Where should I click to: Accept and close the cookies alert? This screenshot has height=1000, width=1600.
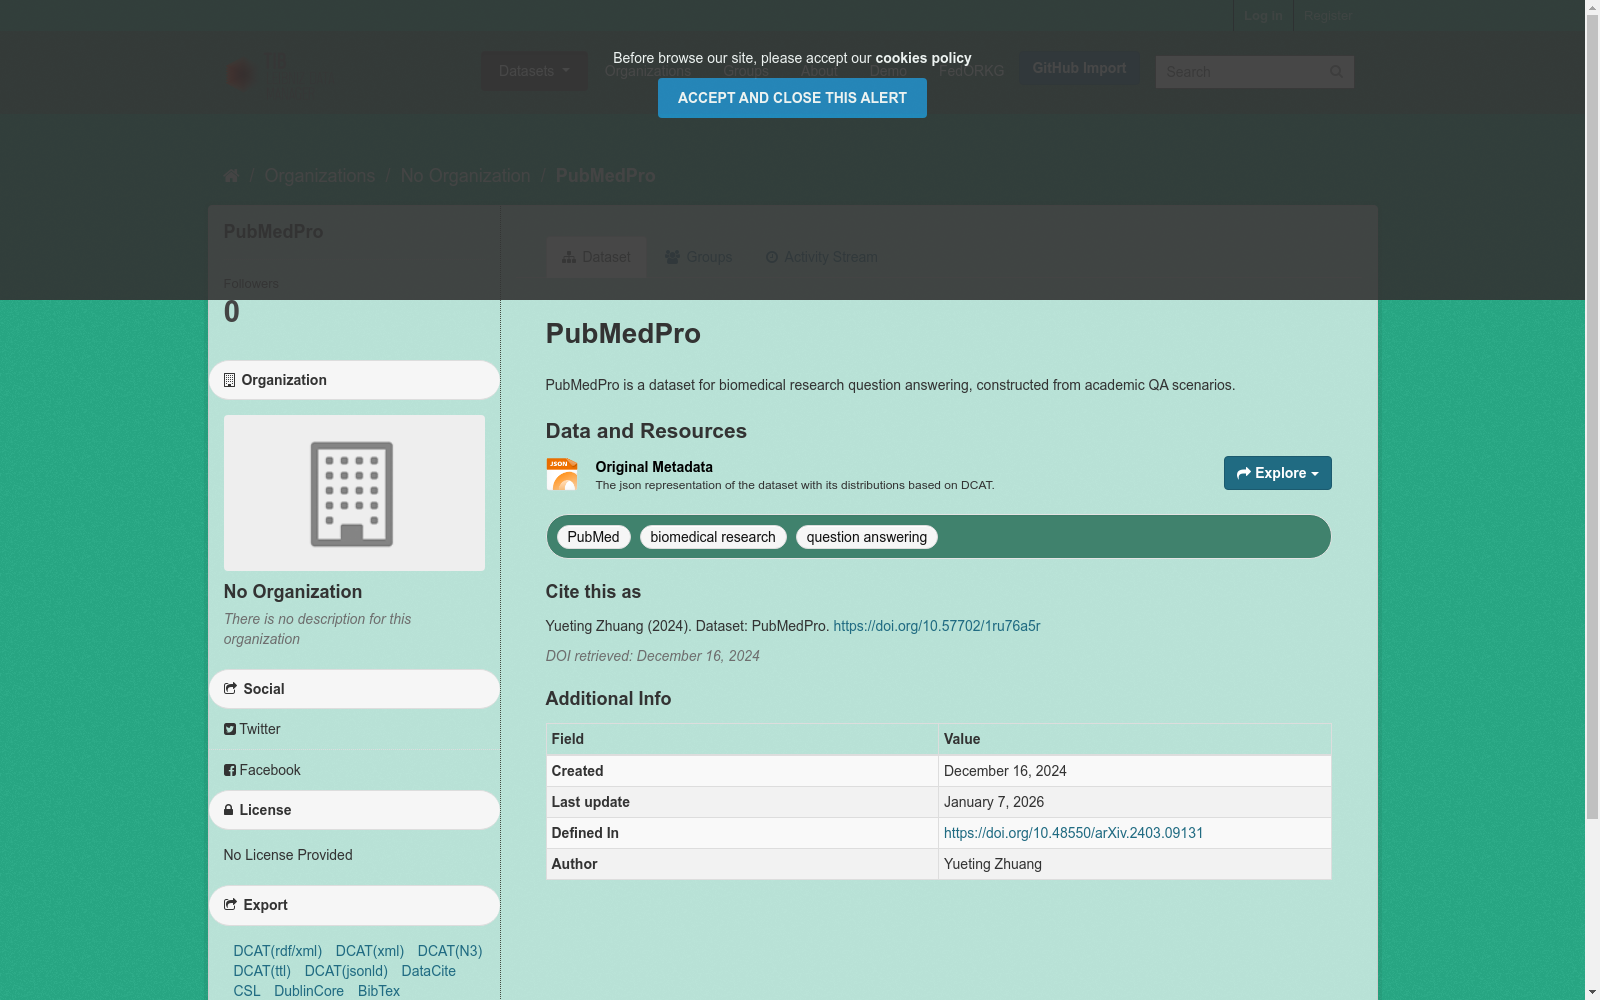(x=792, y=98)
